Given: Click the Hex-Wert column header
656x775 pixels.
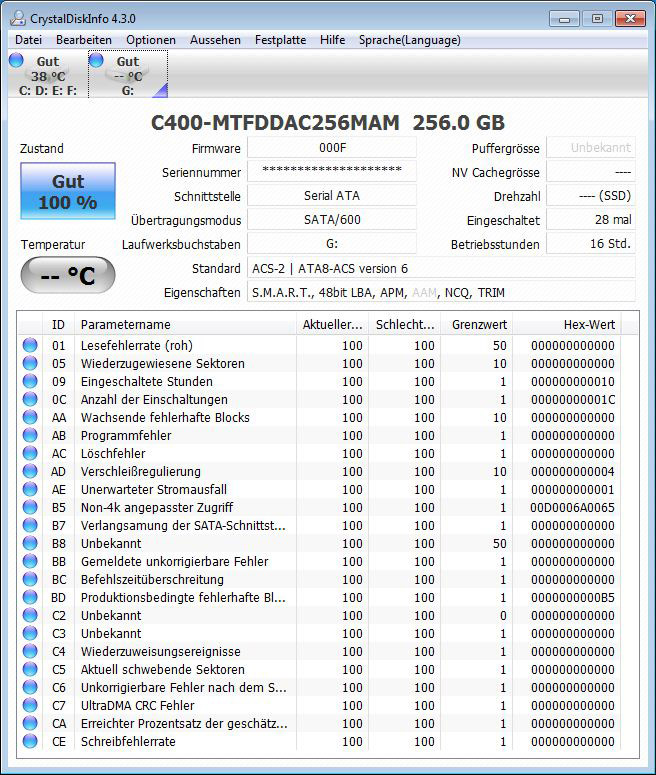Looking at the screenshot, I should [x=567, y=325].
